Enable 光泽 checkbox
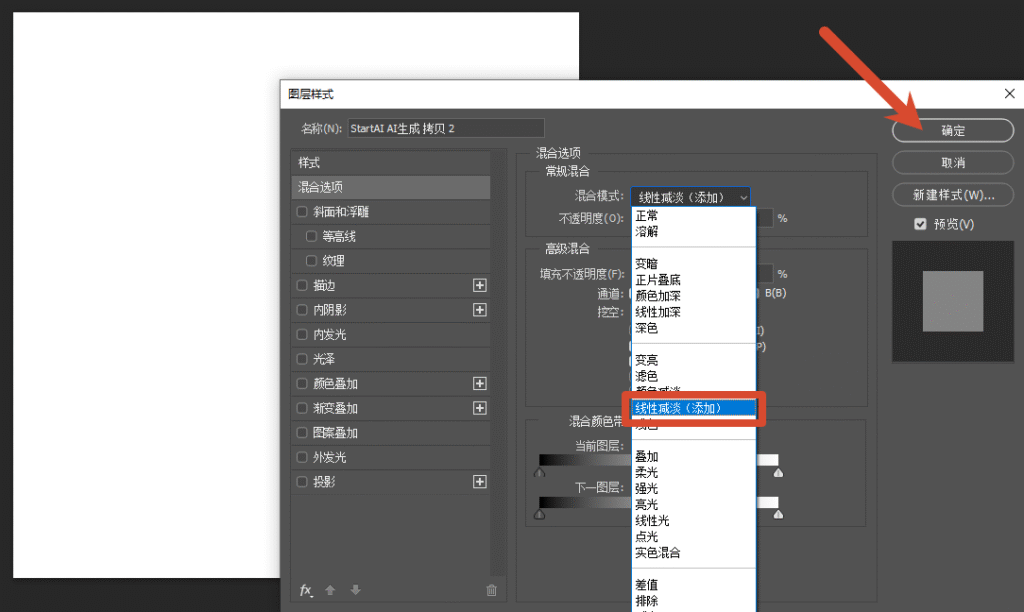The width and height of the screenshot is (1024, 612). pyautogui.click(x=302, y=359)
